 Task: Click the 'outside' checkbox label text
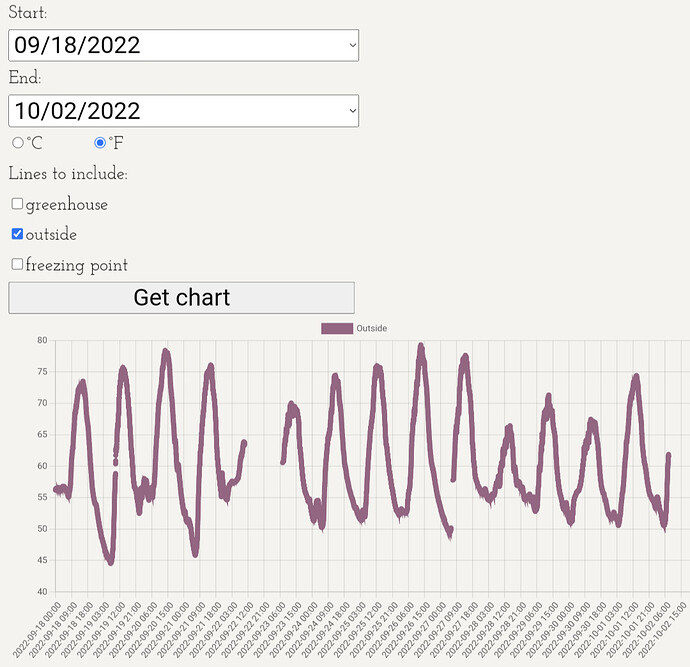tap(51, 235)
